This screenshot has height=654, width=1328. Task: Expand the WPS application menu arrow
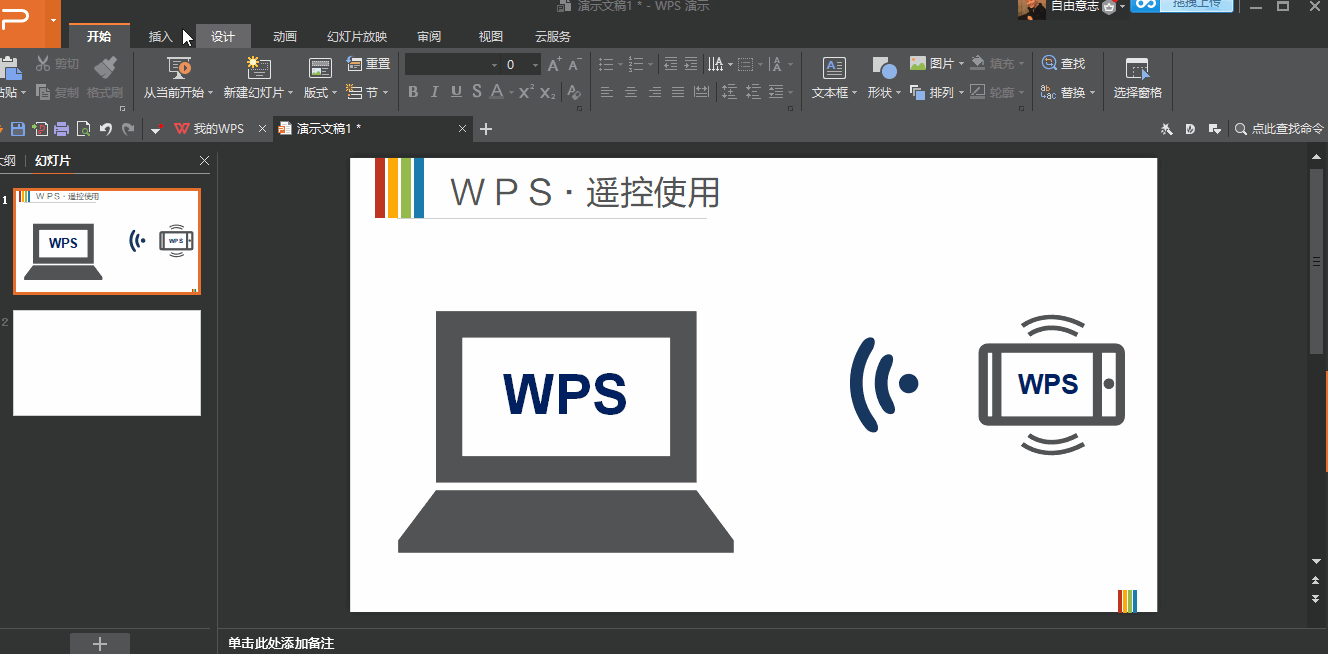pyautogui.click(x=53, y=19)
